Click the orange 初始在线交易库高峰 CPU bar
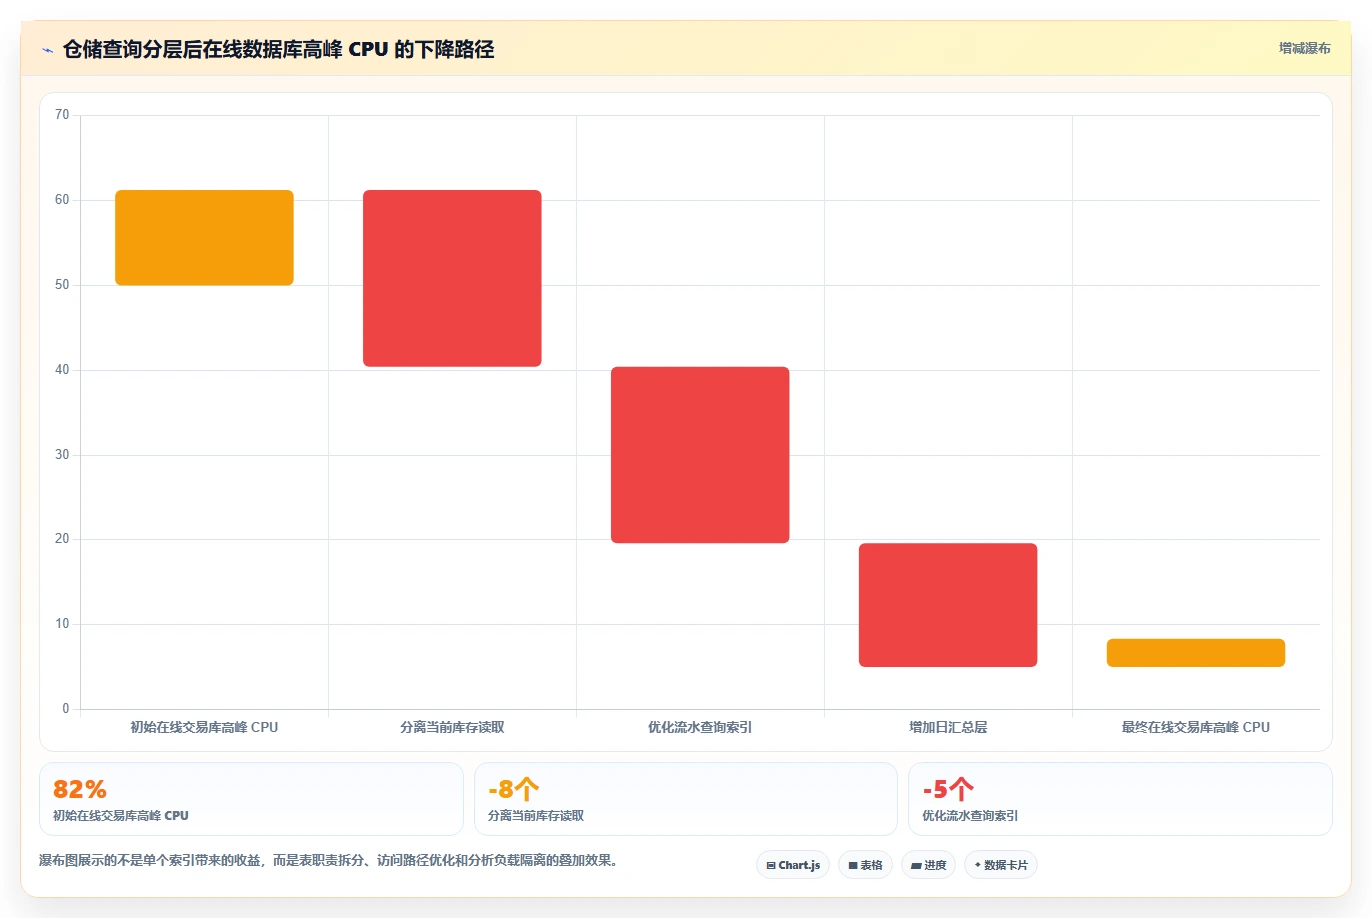Screen dimensions: 1372x918 [x=204, y=238]
